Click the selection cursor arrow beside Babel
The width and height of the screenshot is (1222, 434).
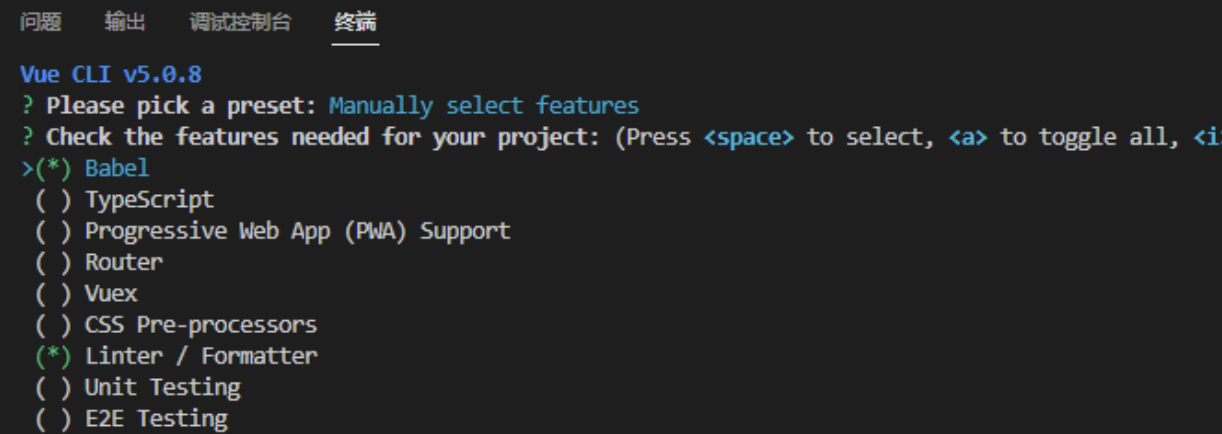point(27,168)
